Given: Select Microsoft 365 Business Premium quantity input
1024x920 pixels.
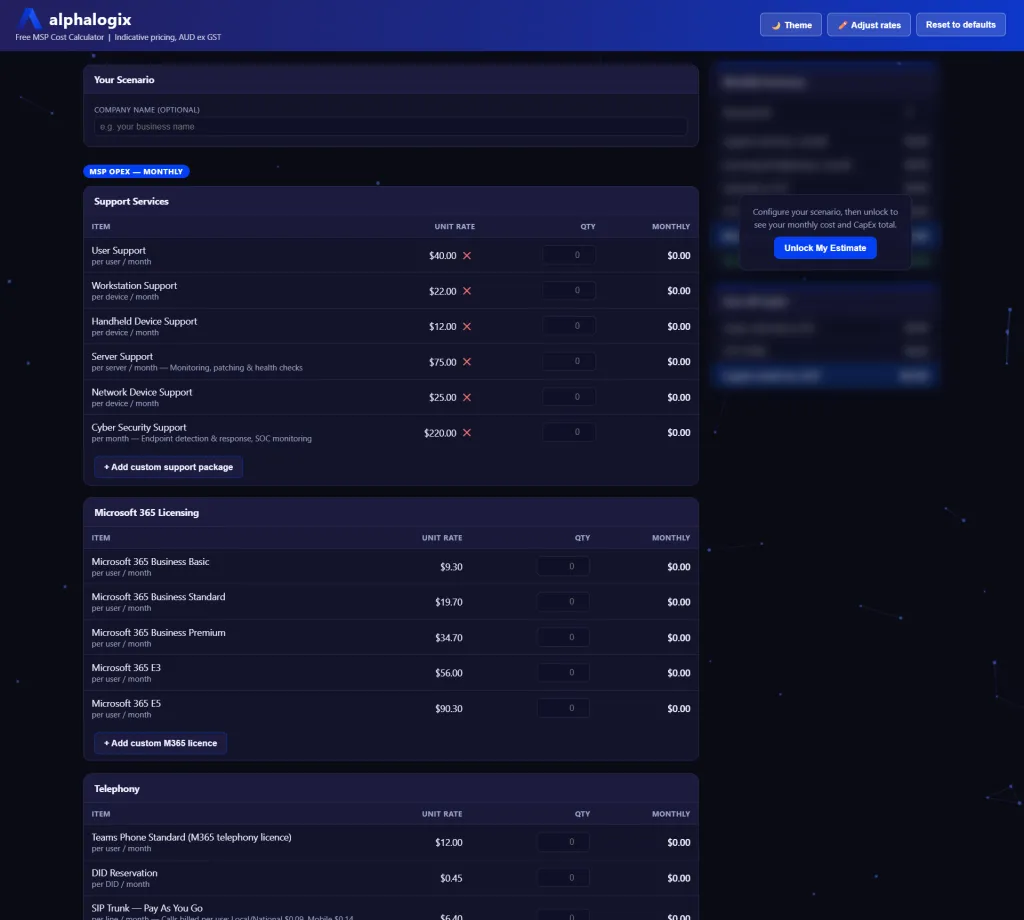Looking at the screenshot, I should pos(564,637).
